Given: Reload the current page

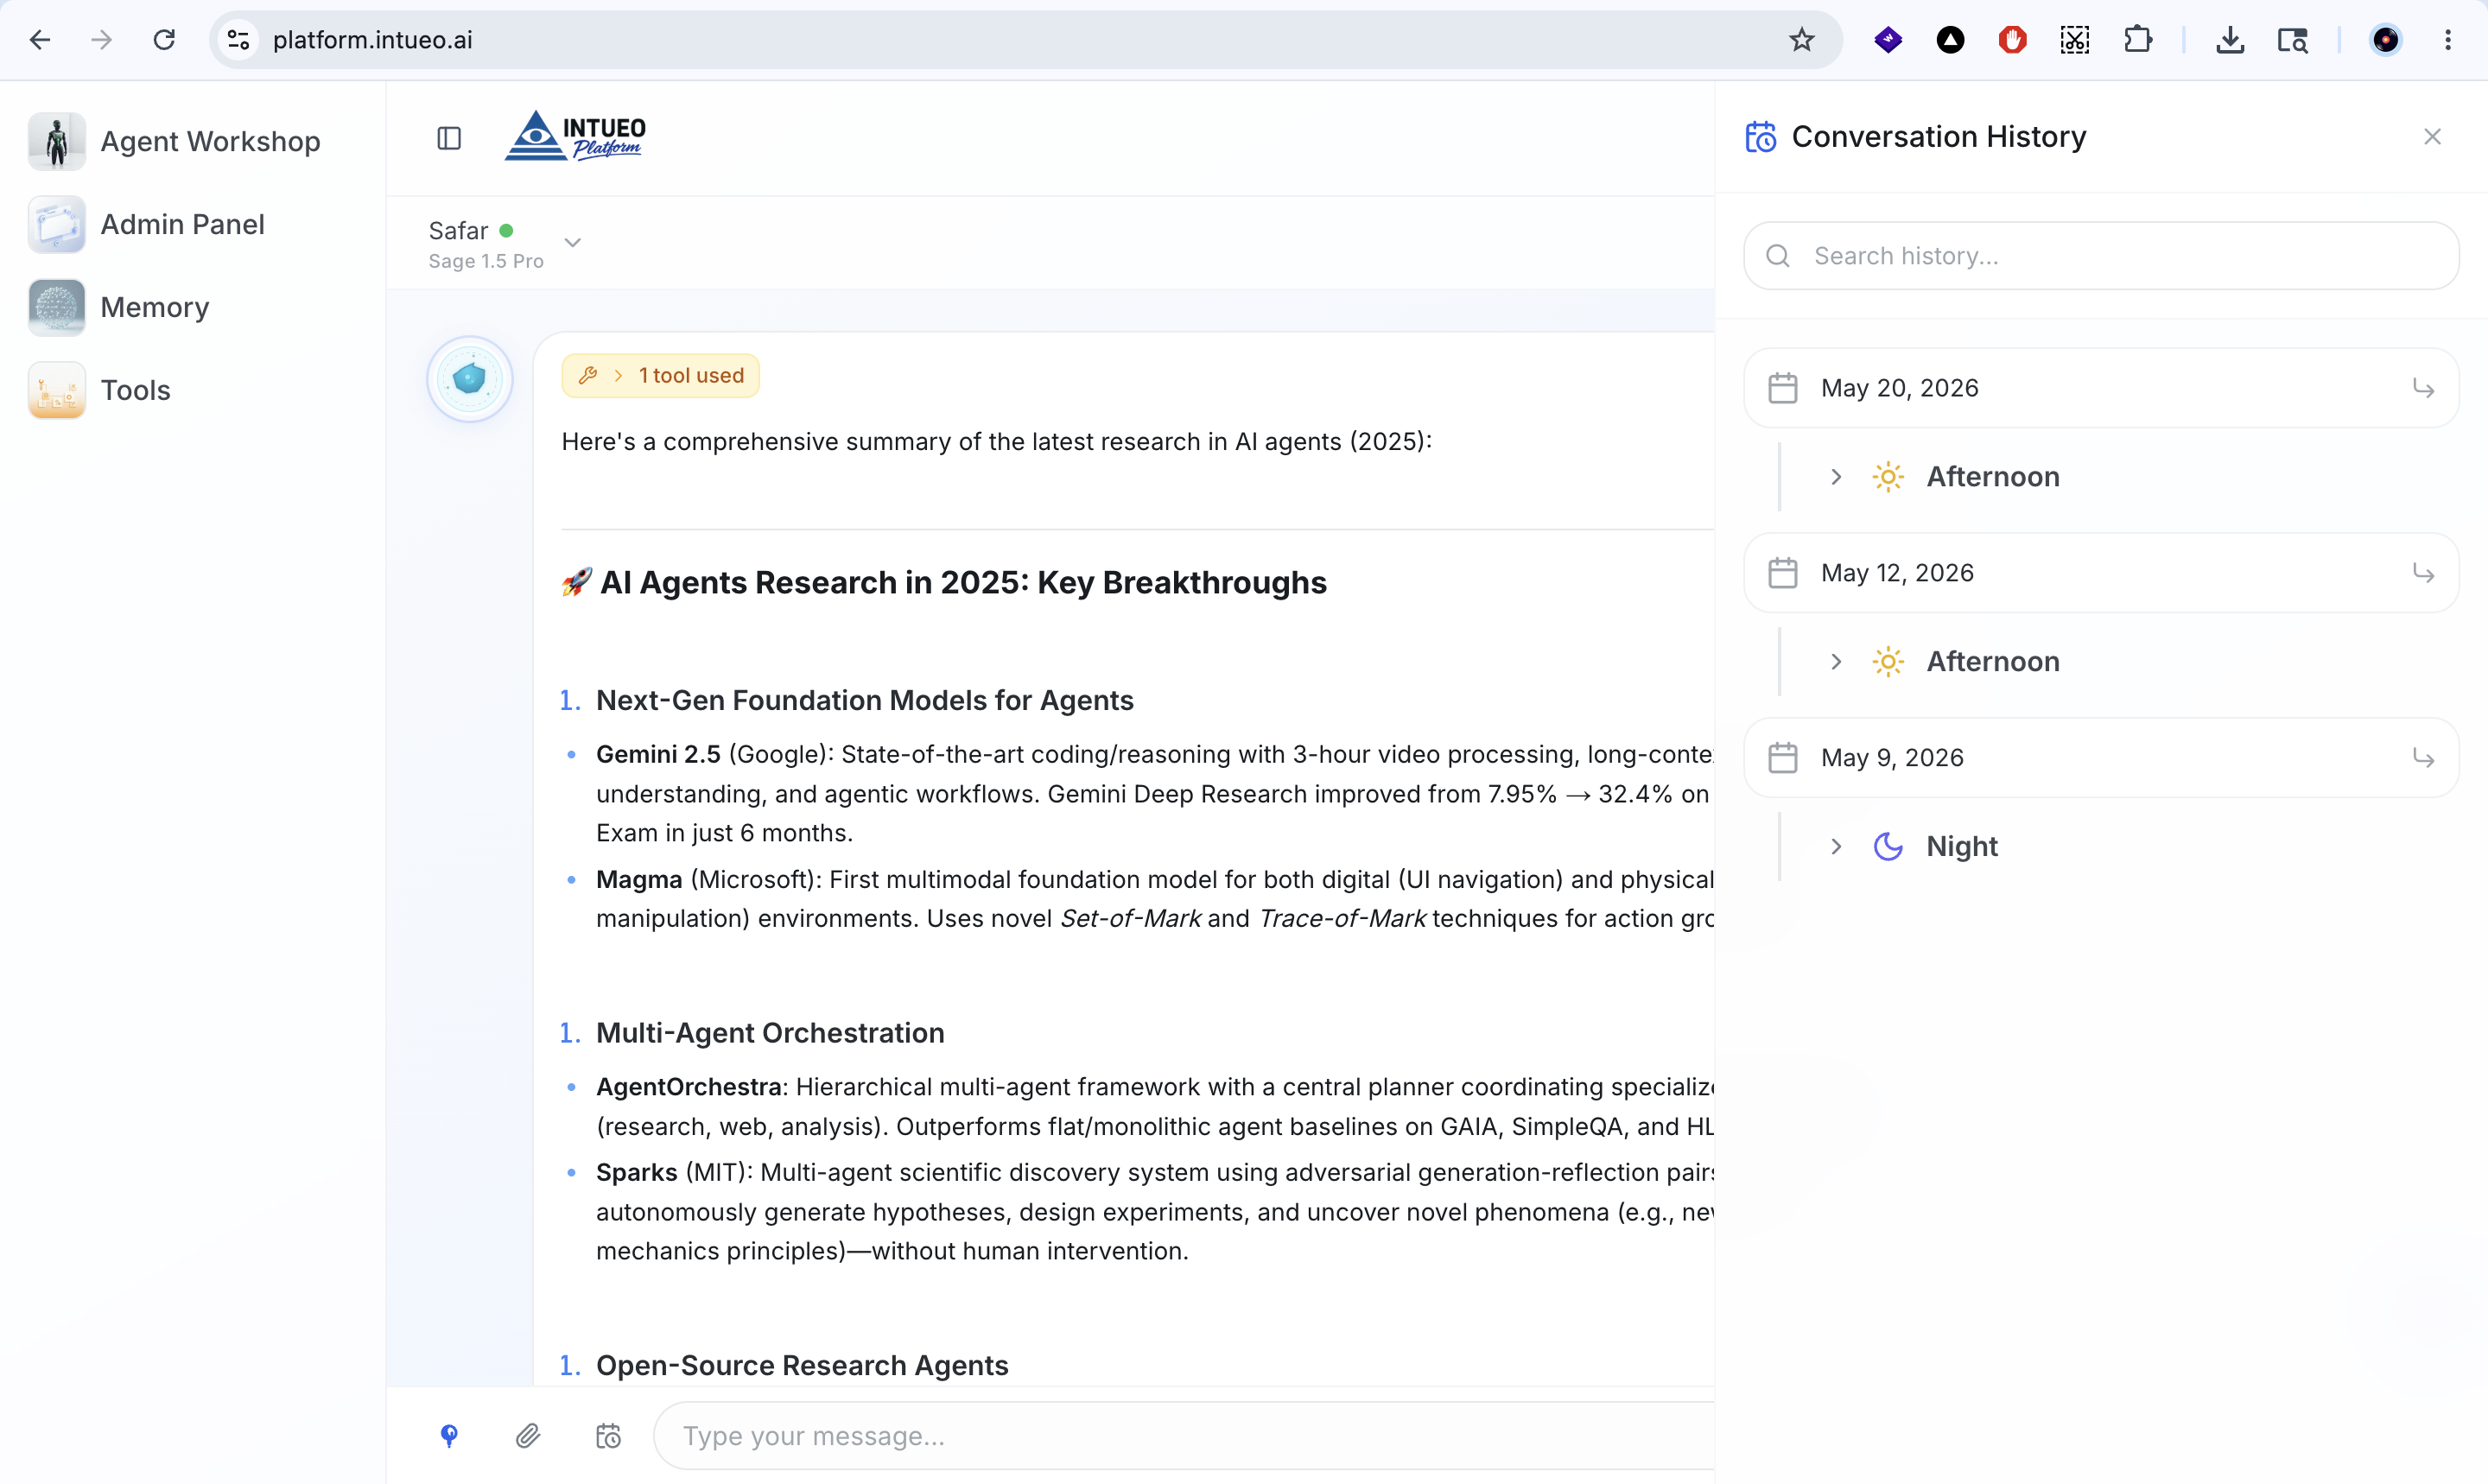Looking at the screenshot, I should [164, 40].
